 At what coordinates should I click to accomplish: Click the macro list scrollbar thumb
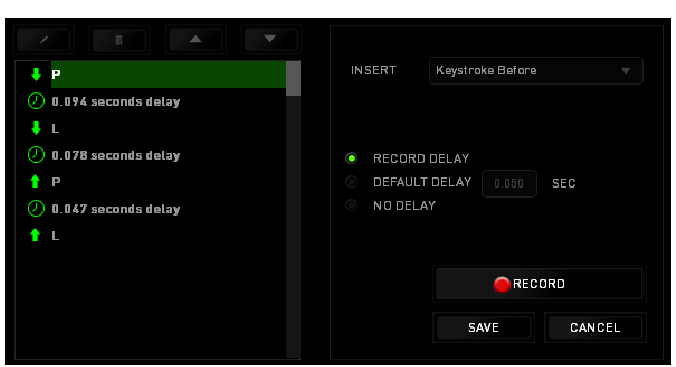click(x=293, y=78)
